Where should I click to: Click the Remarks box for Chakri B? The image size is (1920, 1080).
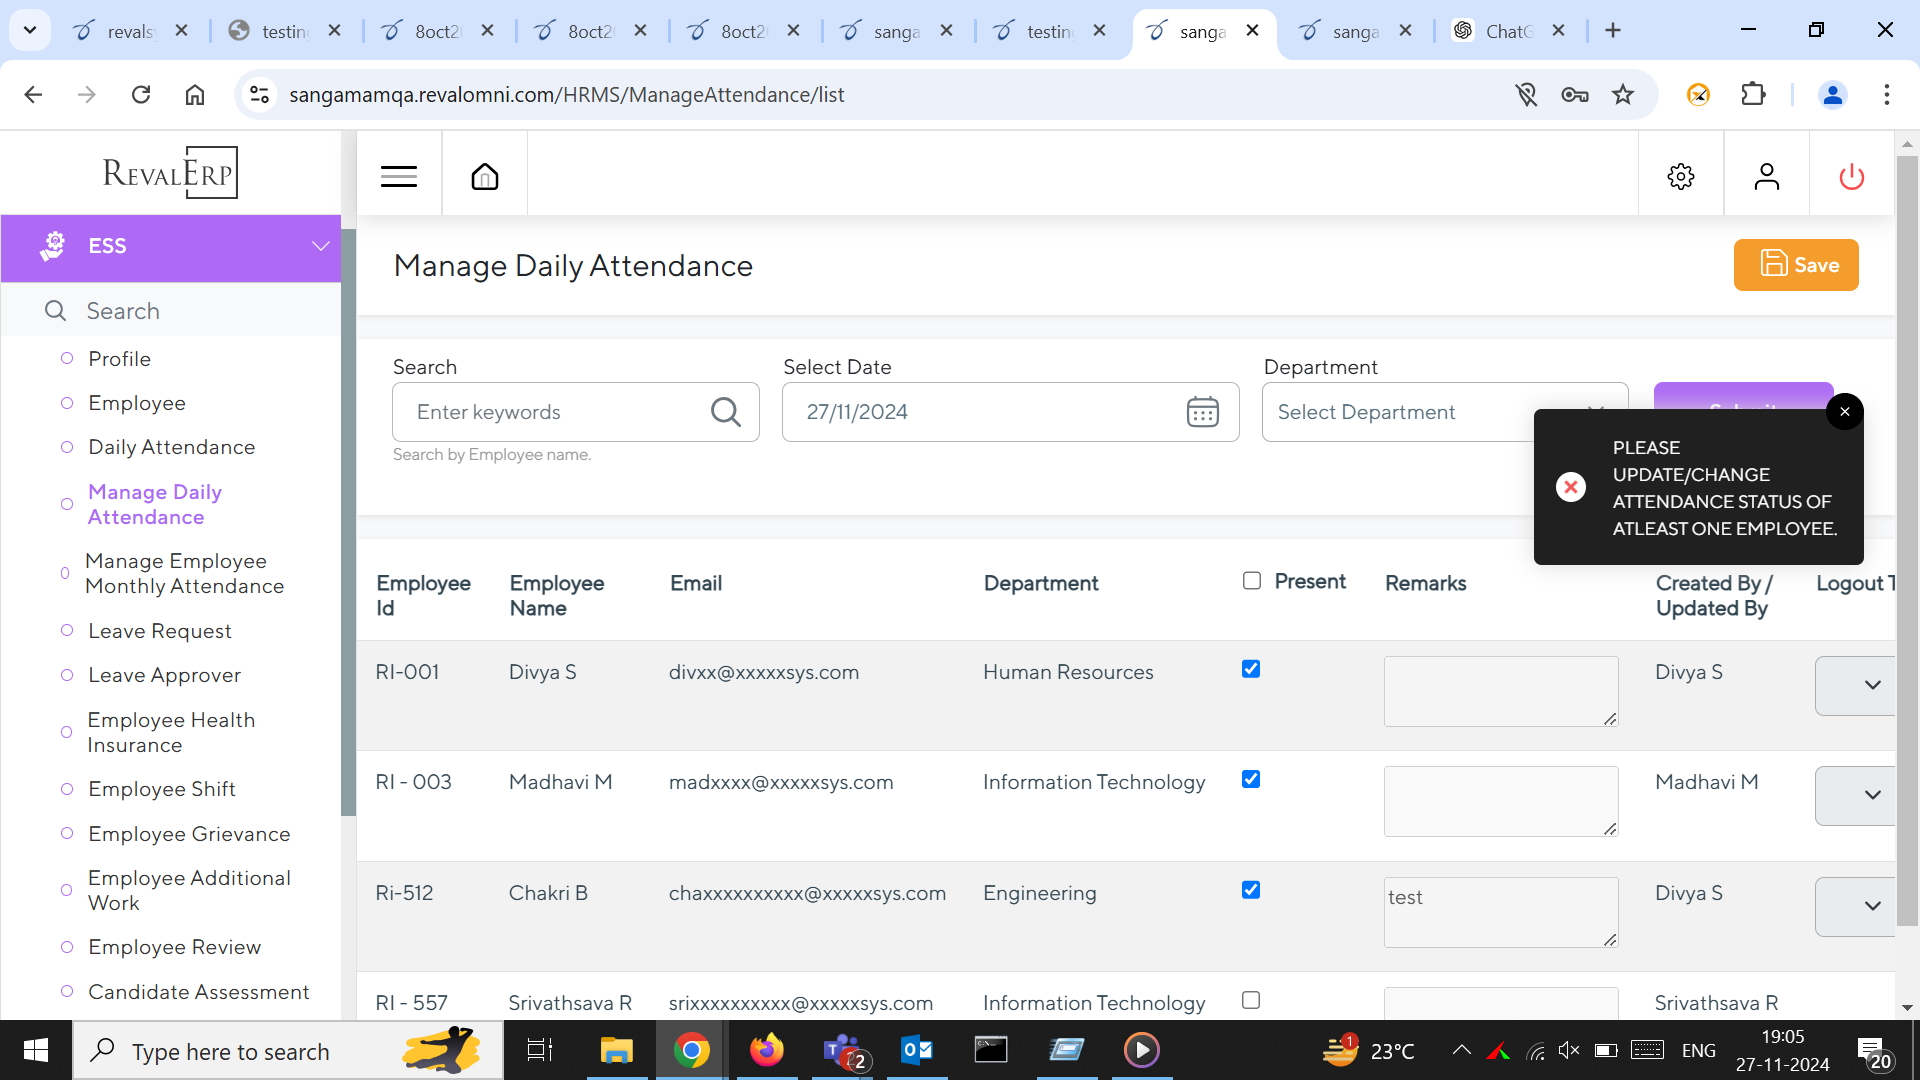(1500, 912)
